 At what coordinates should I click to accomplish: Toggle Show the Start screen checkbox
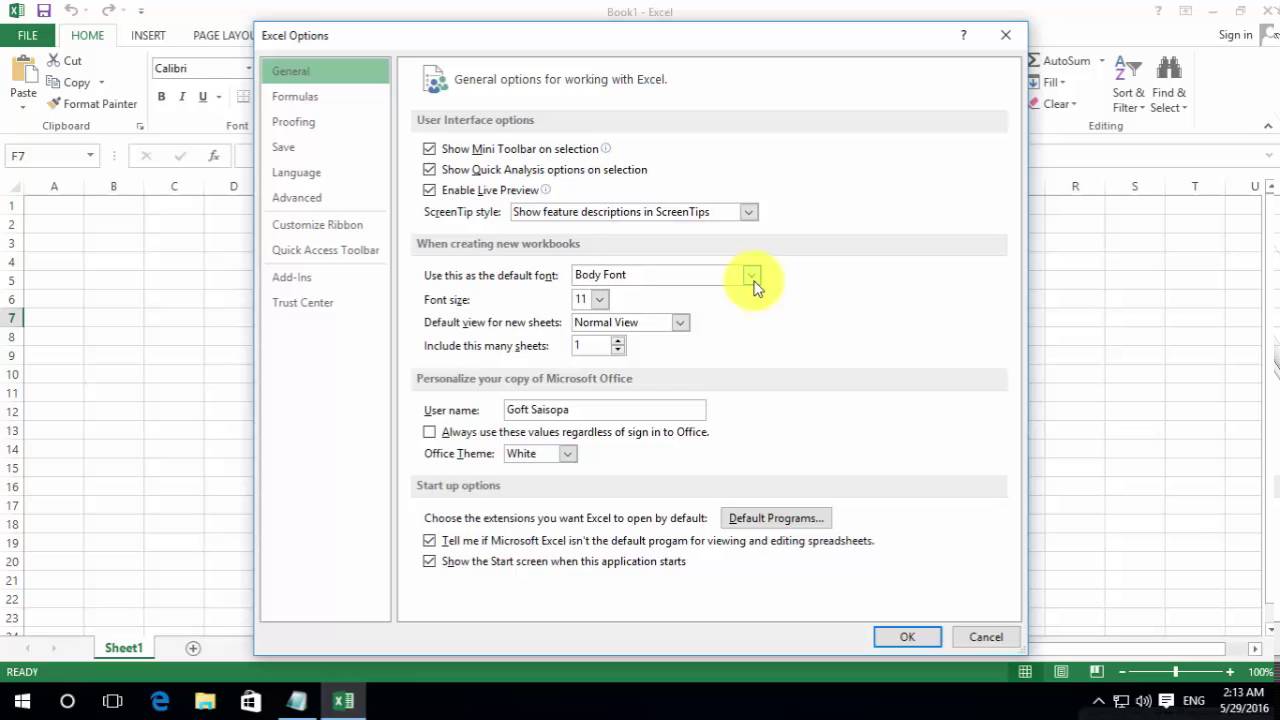(x=430, y=561)
